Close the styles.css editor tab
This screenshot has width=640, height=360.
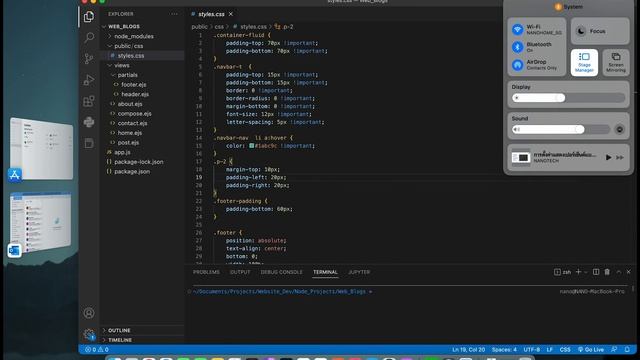[231, 14]
